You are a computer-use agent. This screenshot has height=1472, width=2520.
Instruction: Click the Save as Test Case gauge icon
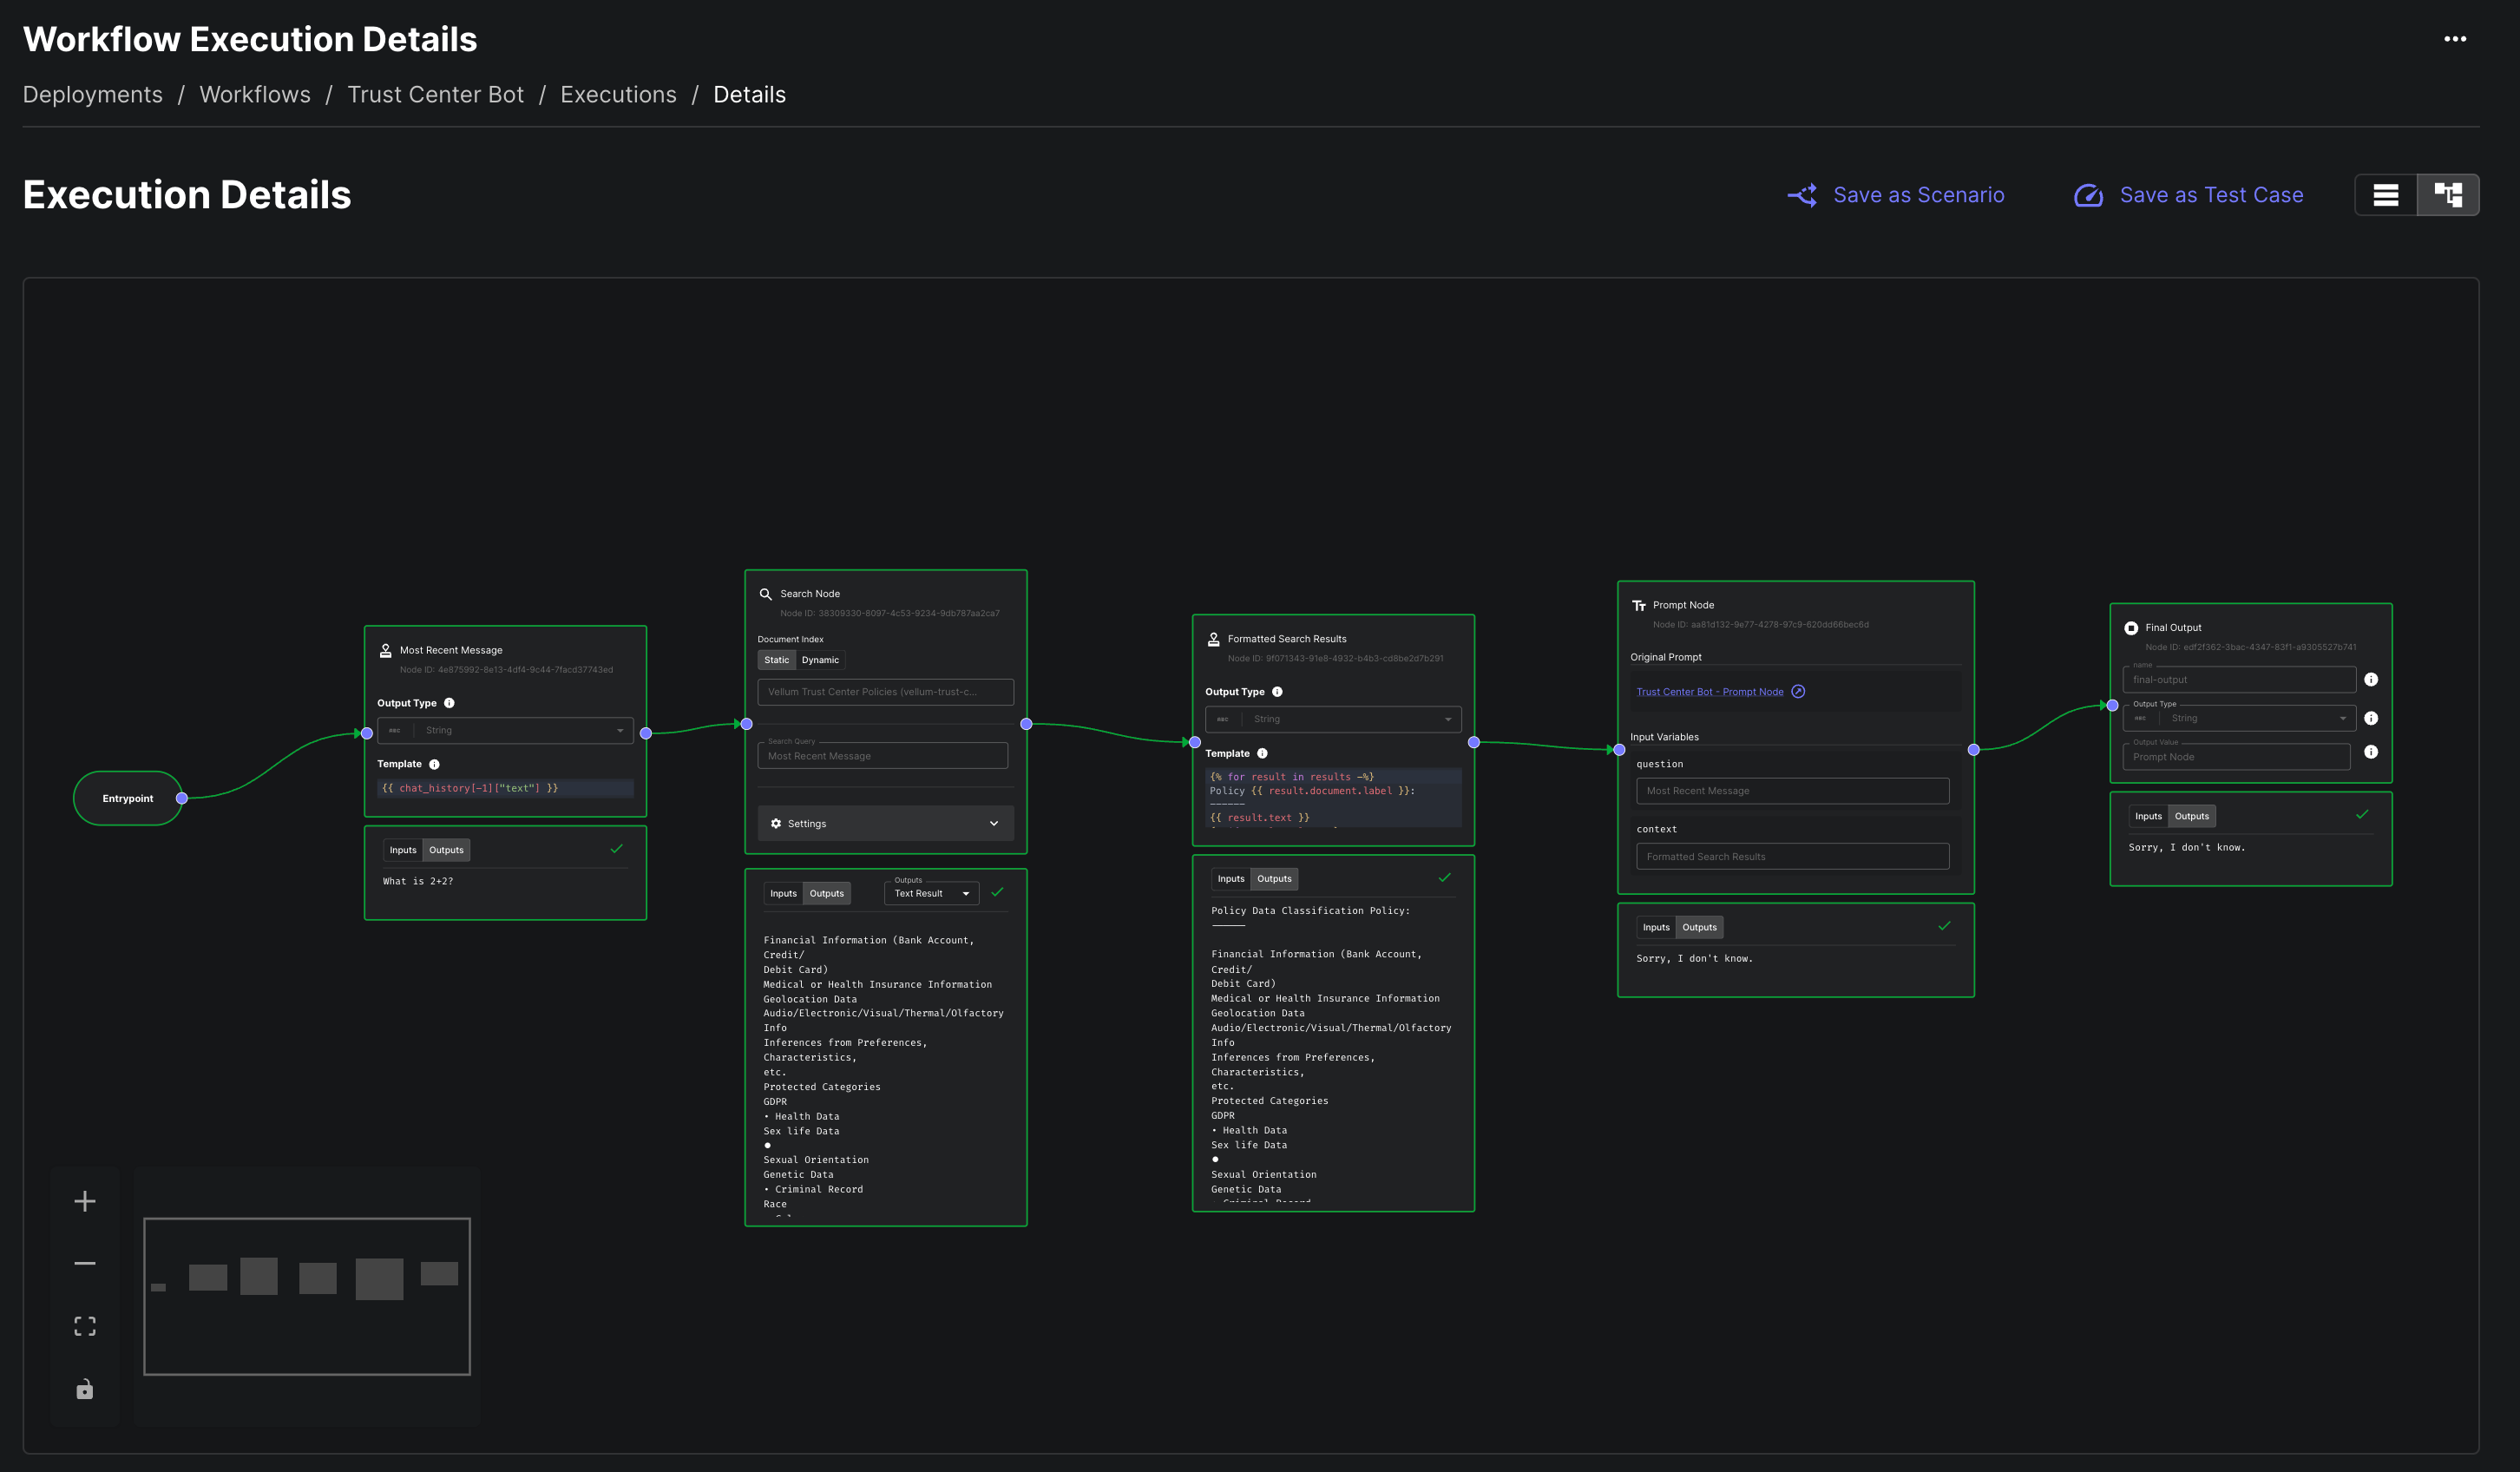pyautogui.click(x=2088, y=195)
